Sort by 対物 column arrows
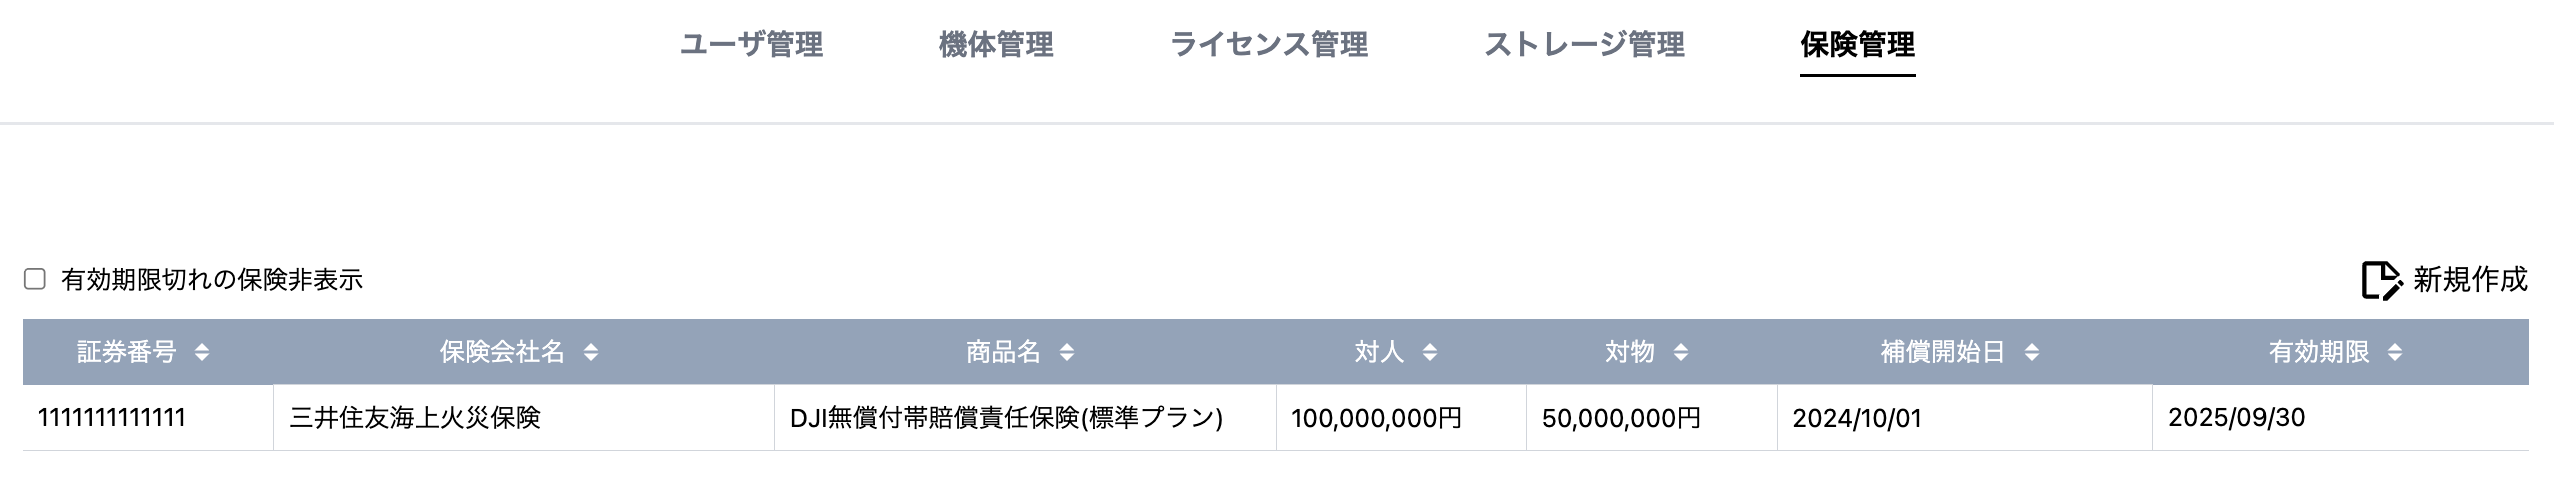 (1681, 352)
